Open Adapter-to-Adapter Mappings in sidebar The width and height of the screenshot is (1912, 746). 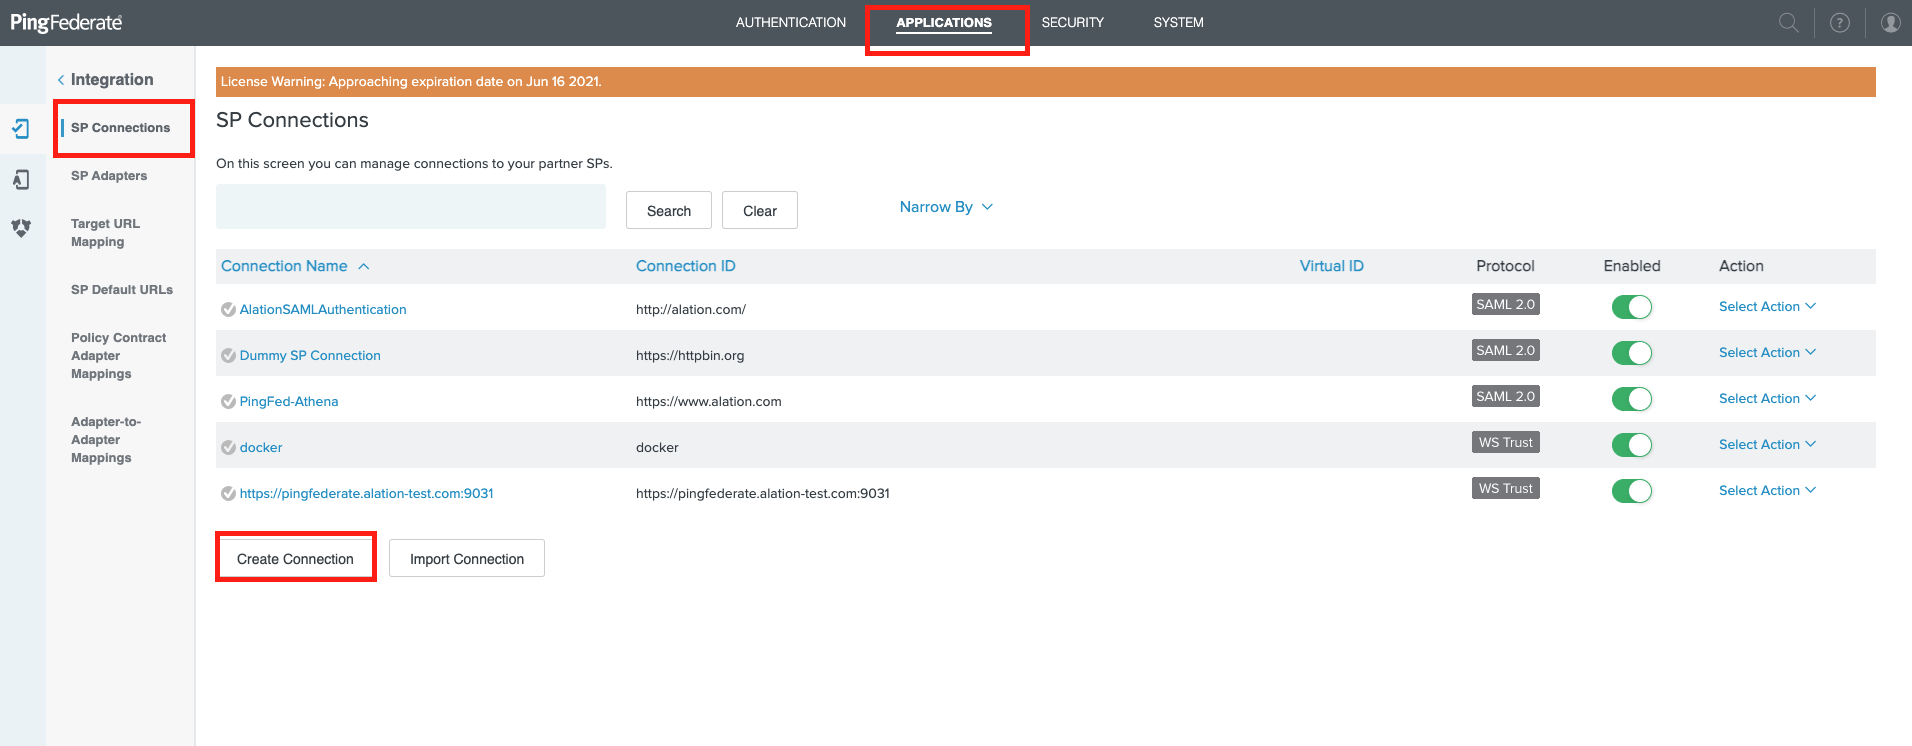(106, 440)
